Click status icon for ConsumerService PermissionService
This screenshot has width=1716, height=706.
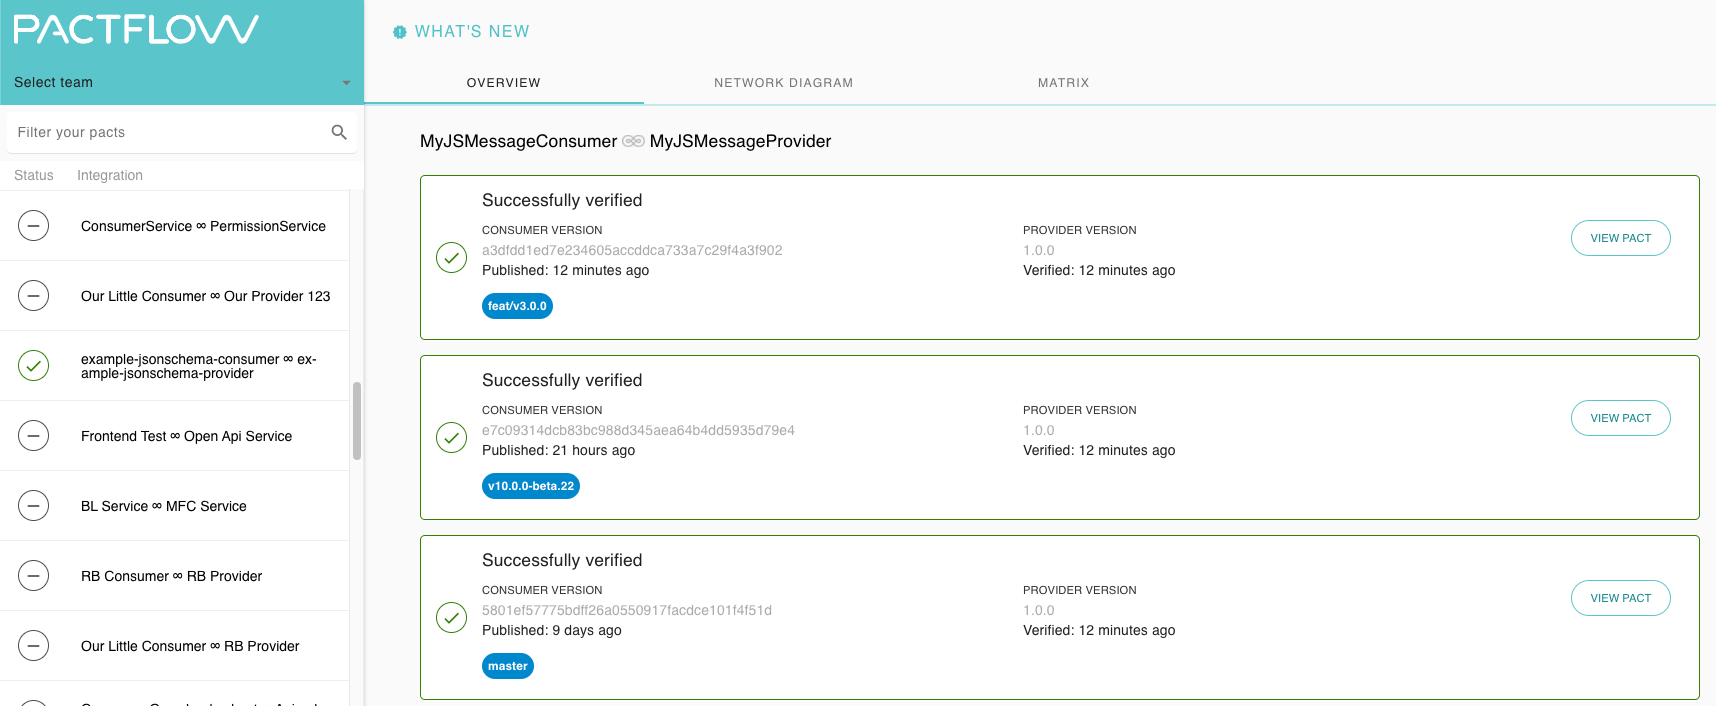(x=34, y=226)
